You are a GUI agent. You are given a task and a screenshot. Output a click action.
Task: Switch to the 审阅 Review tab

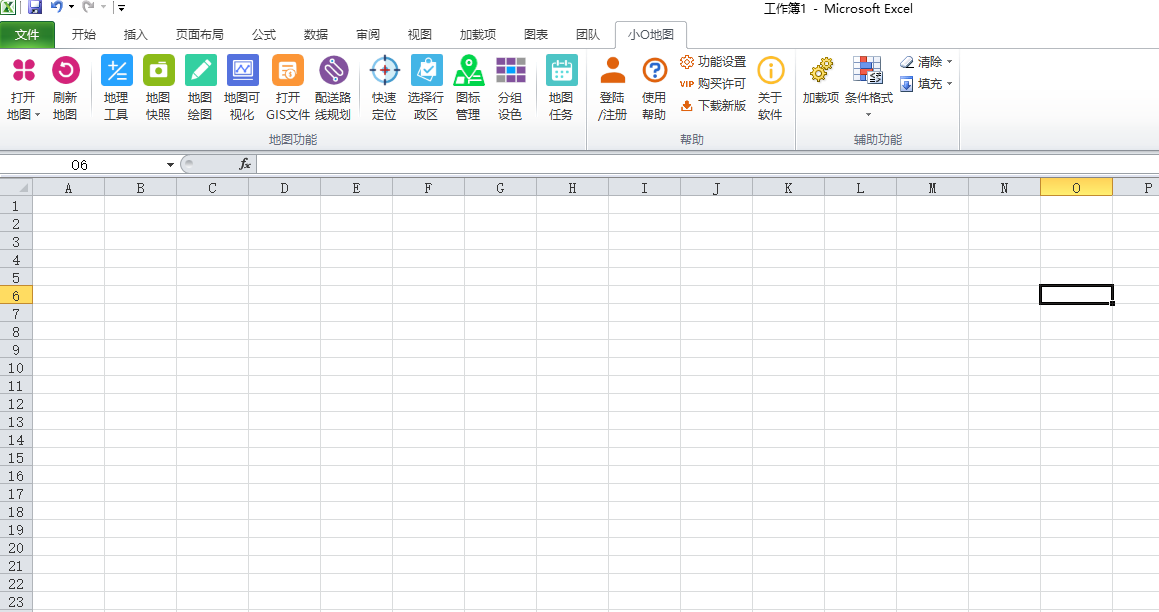[367, 35]
